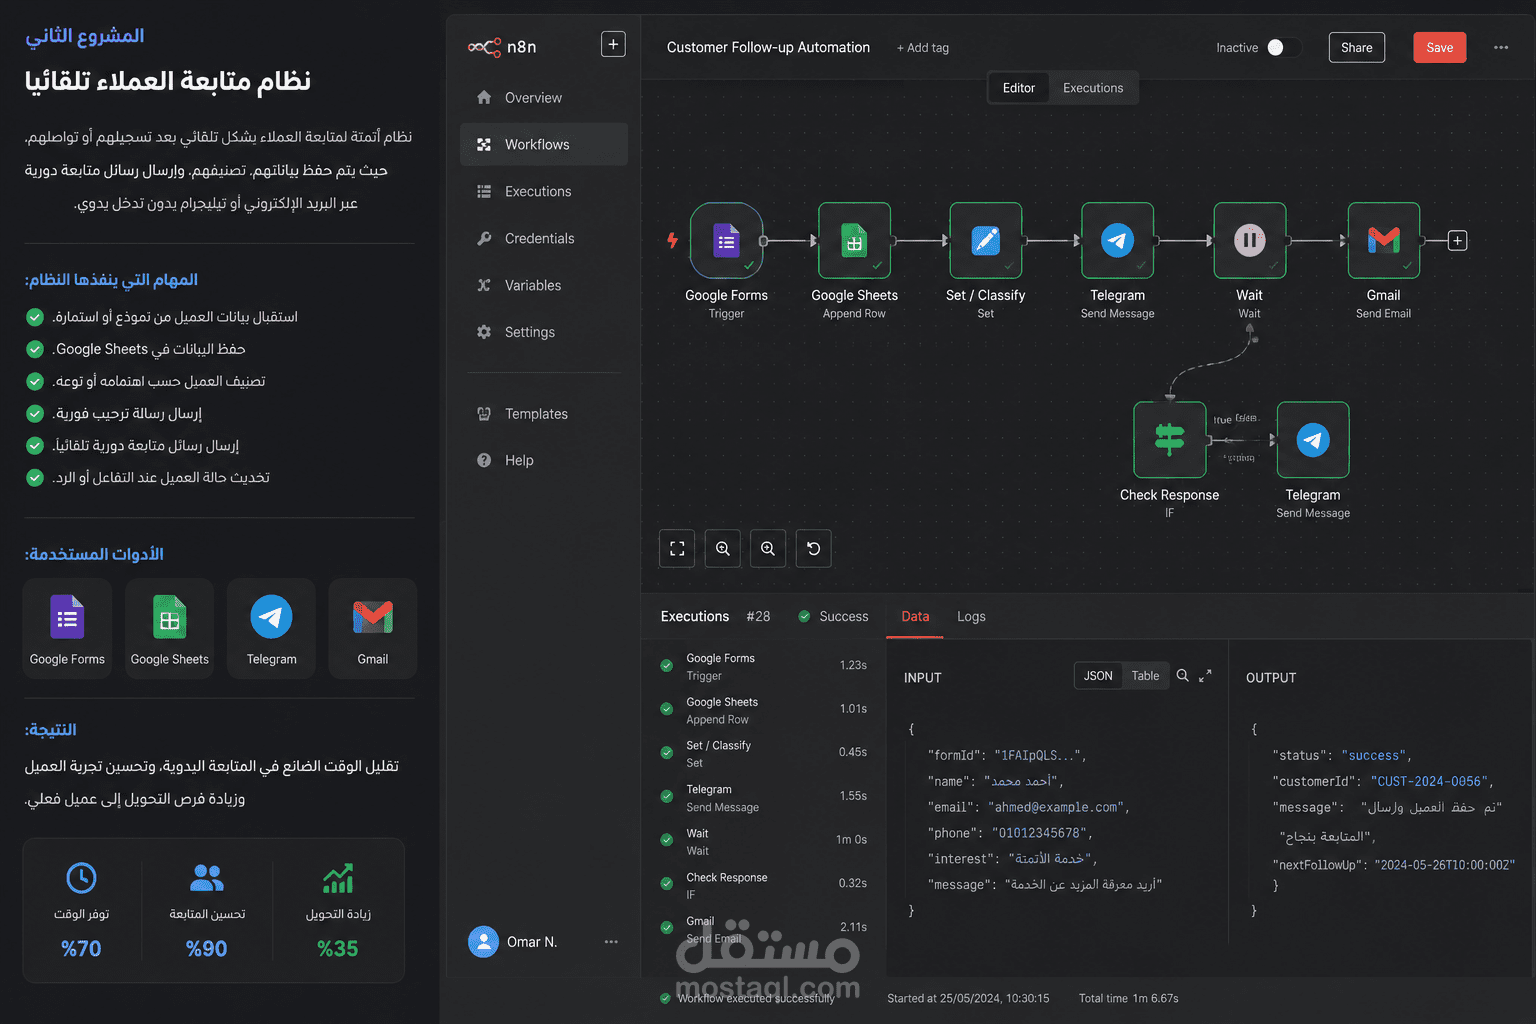Image resolution: width=1536 pixels, height=1024 pixels.
Task: Switch input view to Table
Action: [1145, 676]
